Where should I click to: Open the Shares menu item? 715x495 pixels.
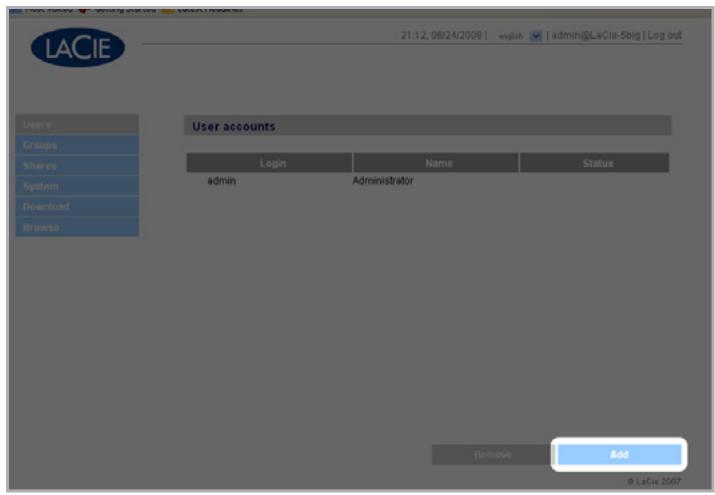coord(77,165)
